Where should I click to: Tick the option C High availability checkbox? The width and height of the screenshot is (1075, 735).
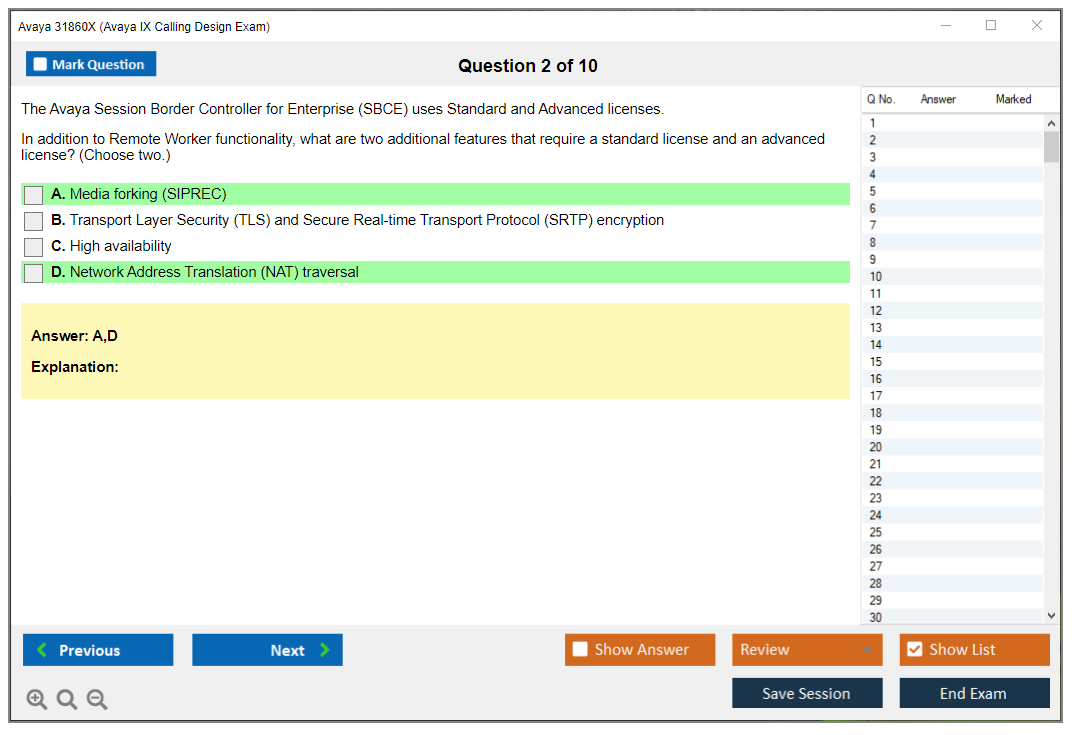pos(33,247)
